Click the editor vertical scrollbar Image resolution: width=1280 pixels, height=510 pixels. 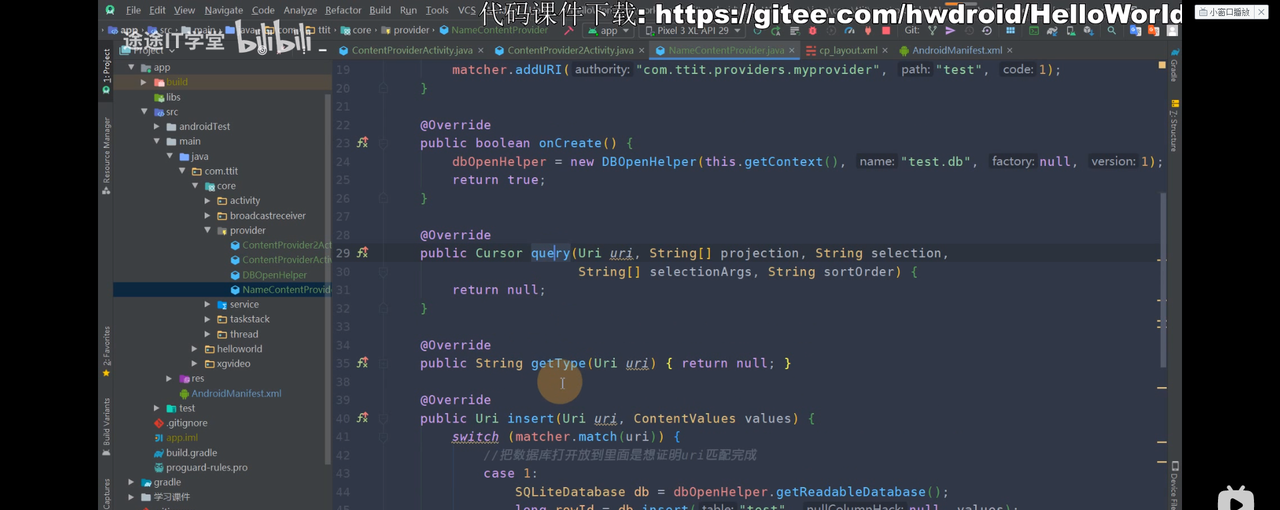click(x=1162, y=280)
